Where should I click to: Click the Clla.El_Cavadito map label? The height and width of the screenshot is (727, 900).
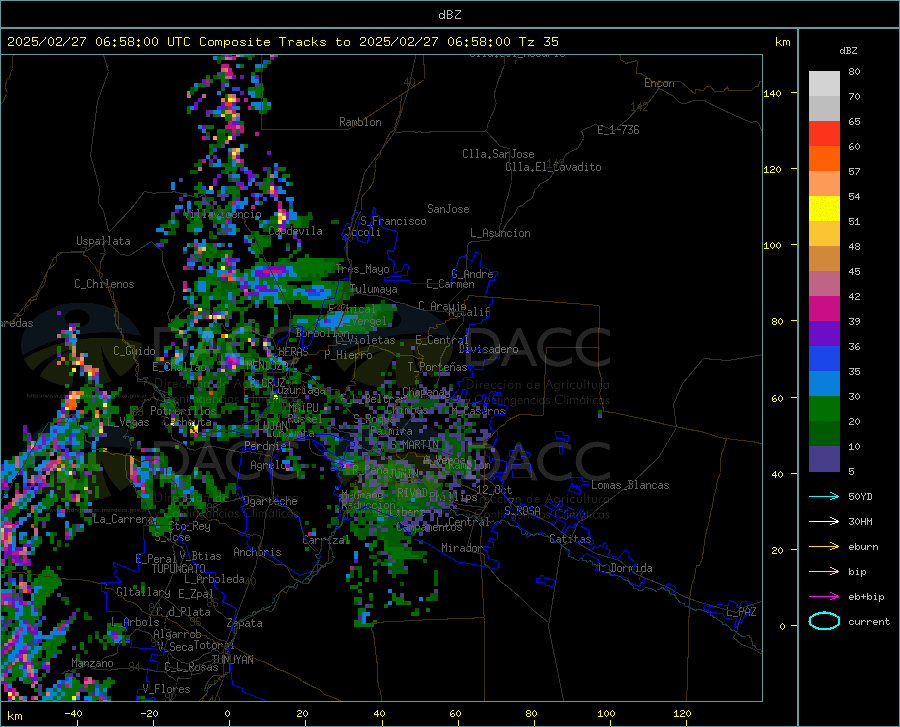point(553,167)
